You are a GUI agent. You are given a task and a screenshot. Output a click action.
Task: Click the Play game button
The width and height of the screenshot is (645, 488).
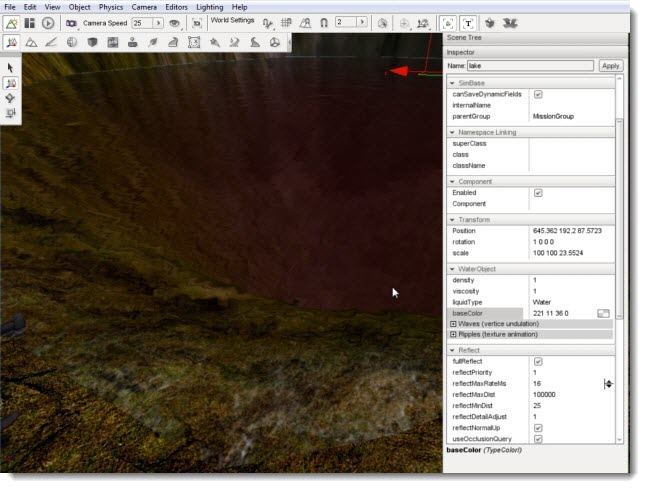point(48,23)
